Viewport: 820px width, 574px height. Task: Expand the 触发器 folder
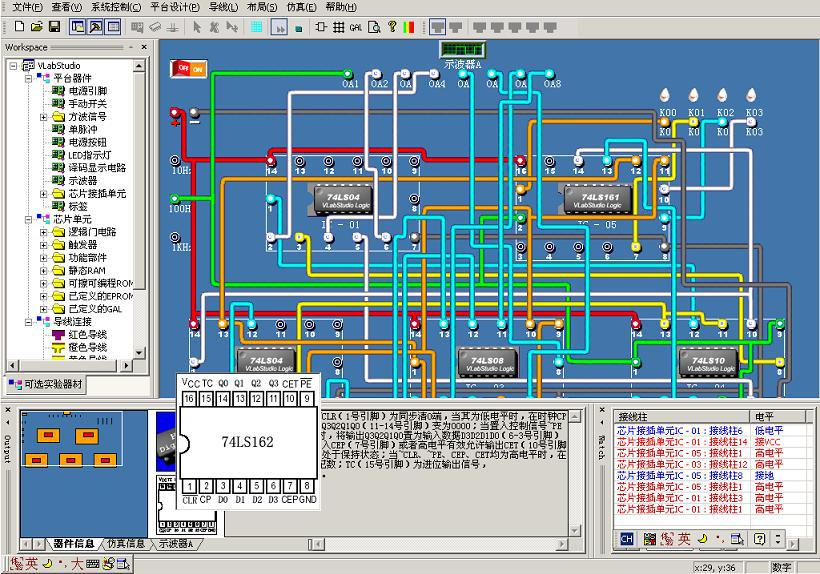(x=44, y=245)
